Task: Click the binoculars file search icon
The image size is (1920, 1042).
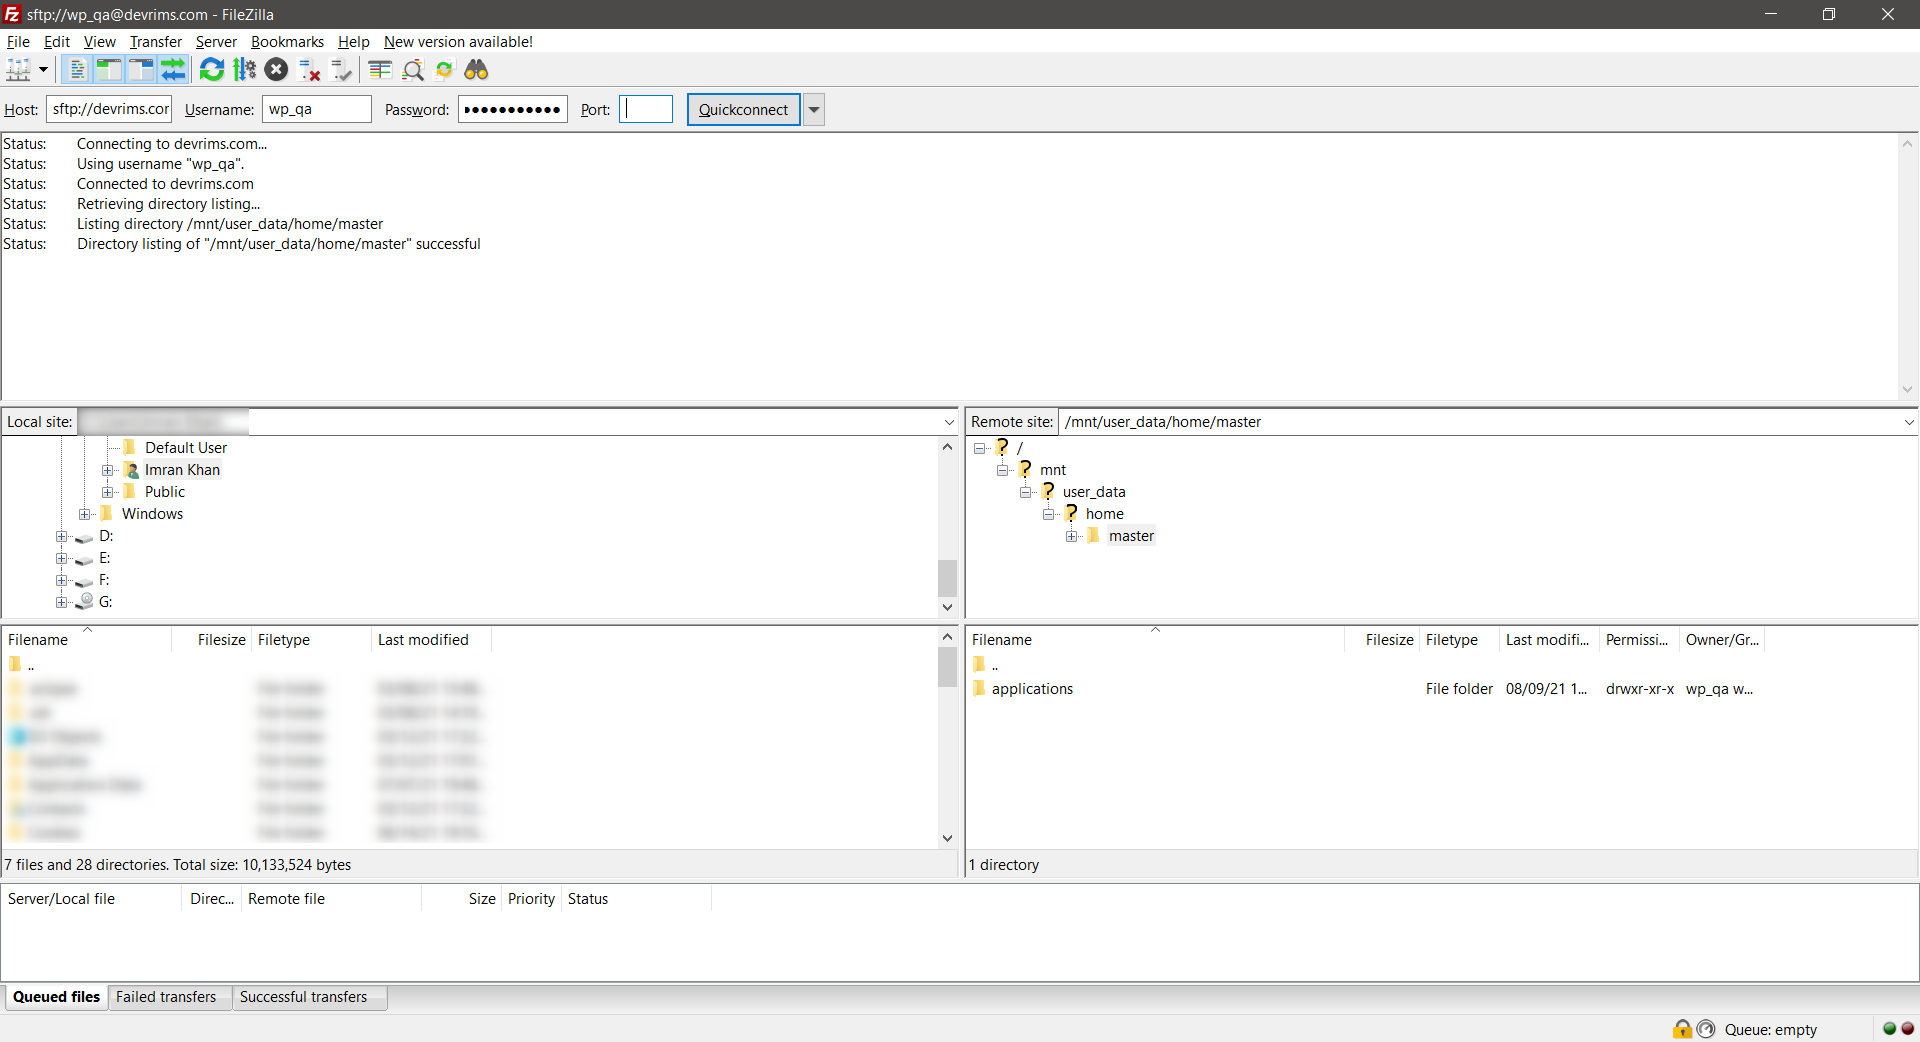Action: pos(476,70)
